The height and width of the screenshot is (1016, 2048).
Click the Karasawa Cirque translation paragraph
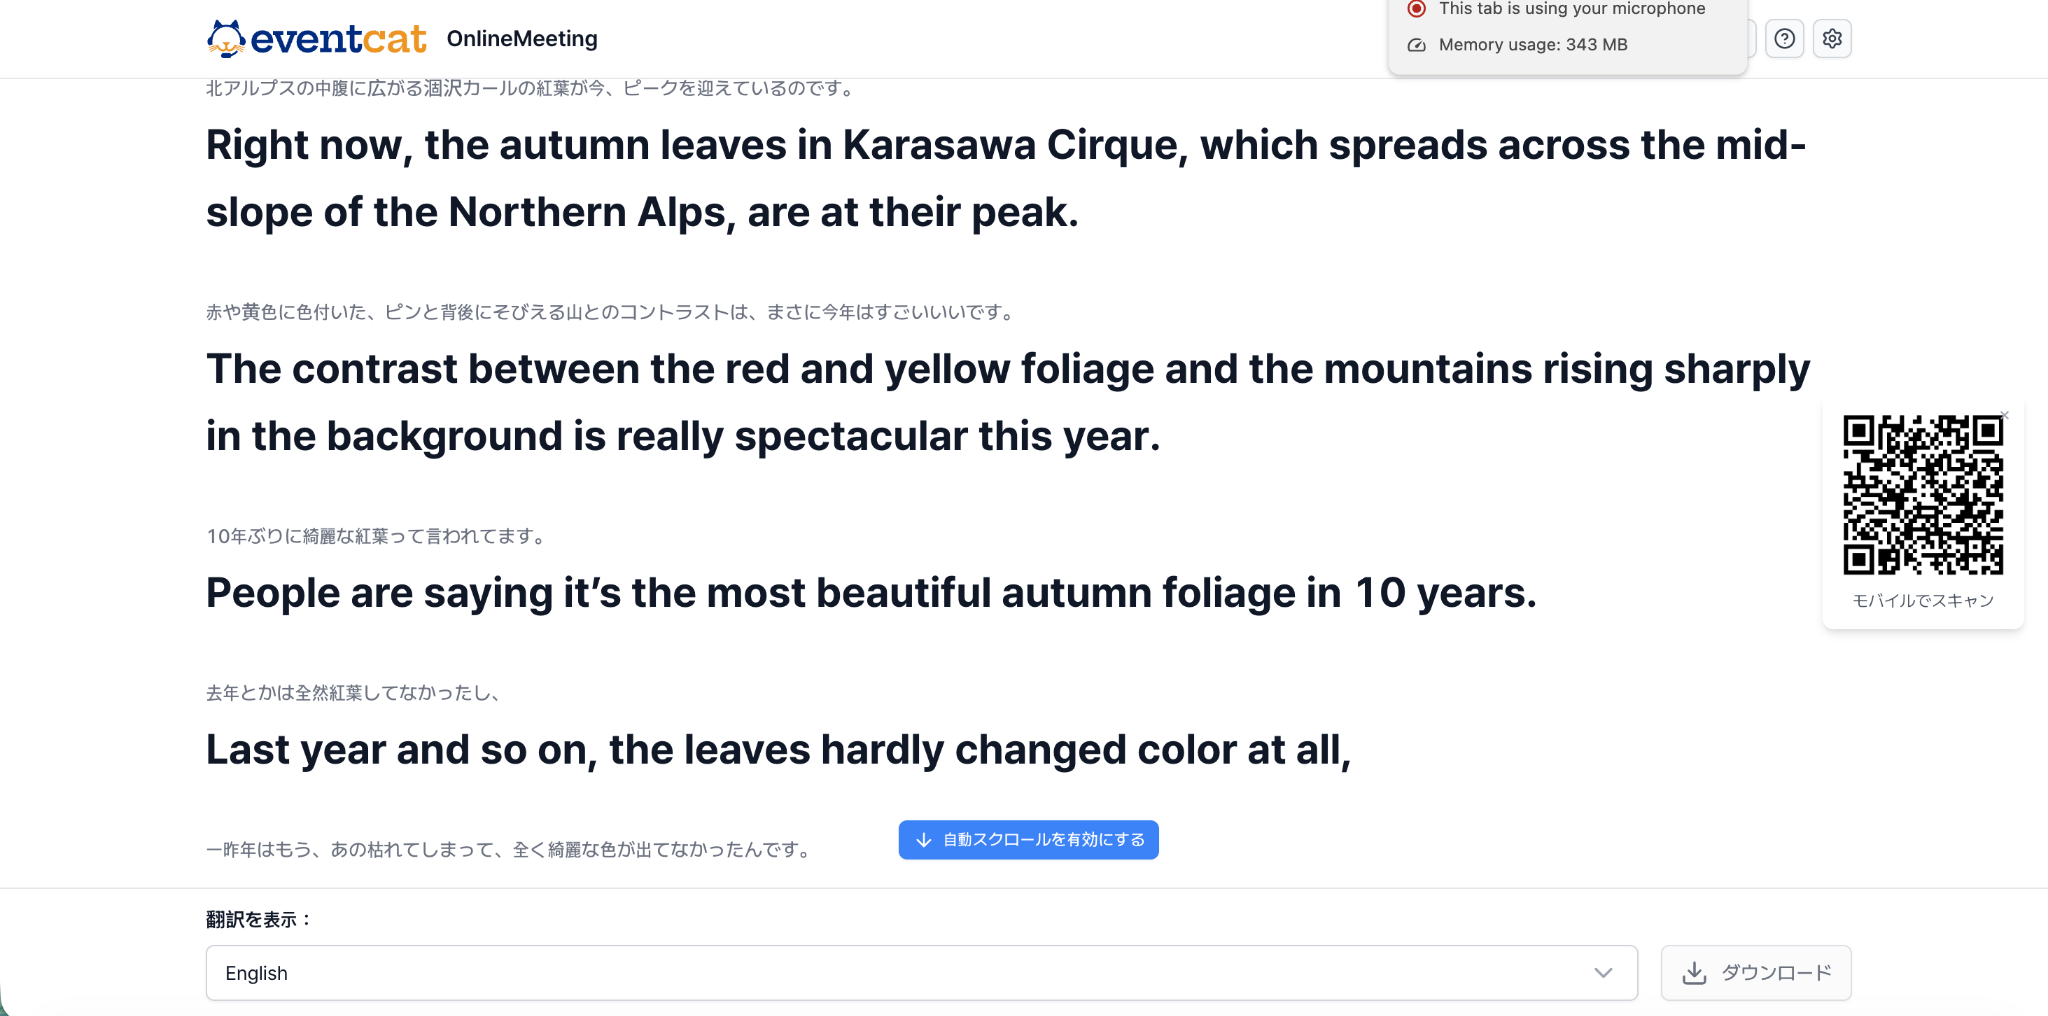click(x=1006, y=178)
